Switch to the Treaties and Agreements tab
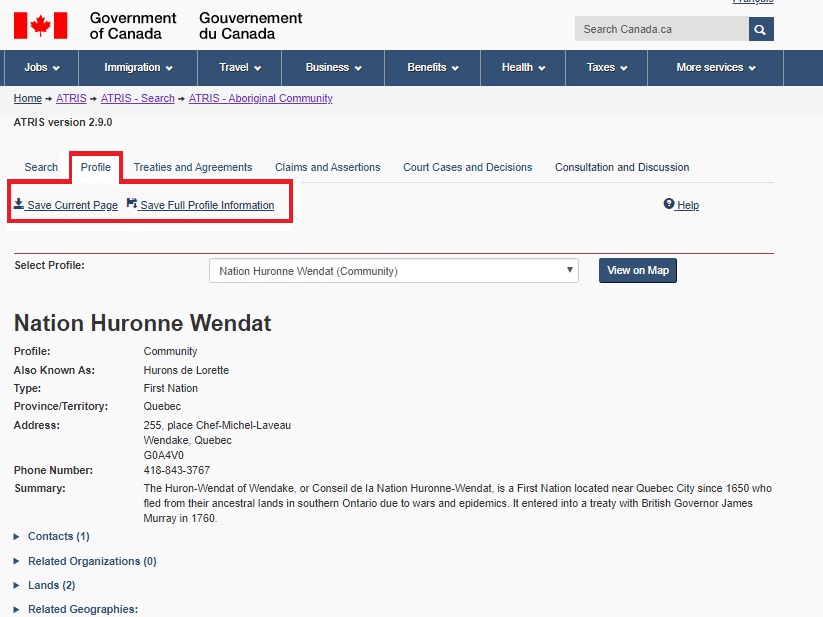This screenshot has width=823, height=617. 193,167
